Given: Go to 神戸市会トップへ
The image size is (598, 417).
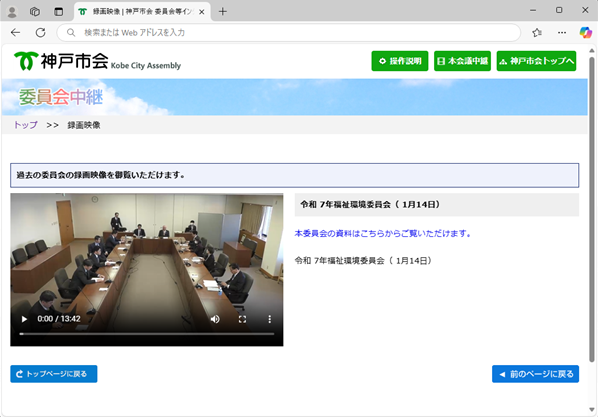Looking at the screenshot, I should (536, 61).
